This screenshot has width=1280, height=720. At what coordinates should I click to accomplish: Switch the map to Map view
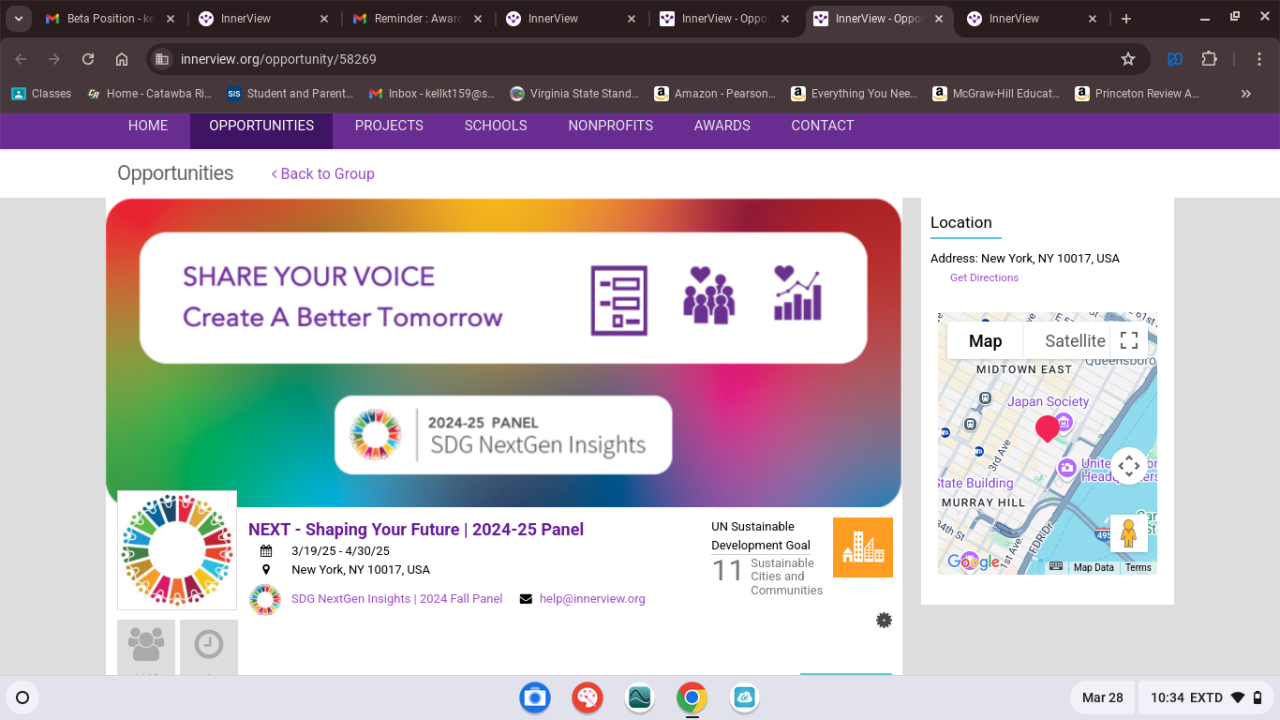click(985, 341)
